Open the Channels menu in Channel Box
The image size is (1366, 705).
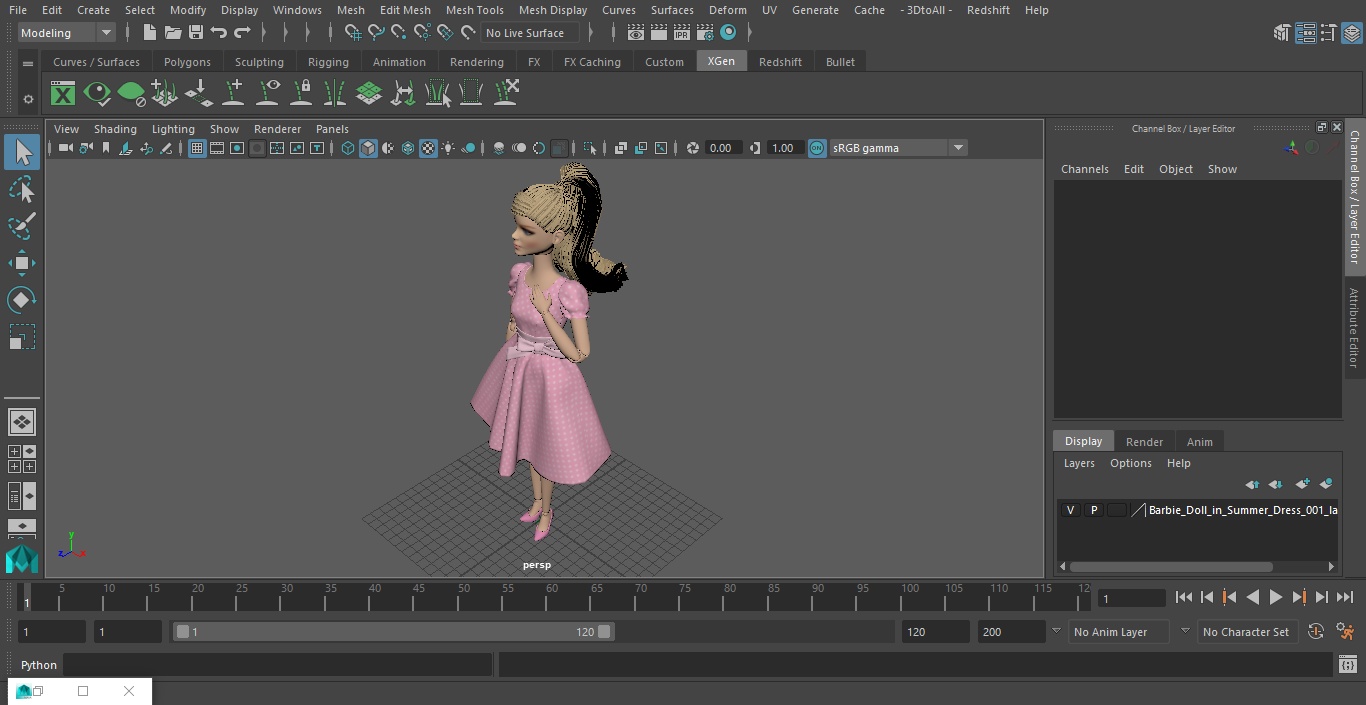click(1084, 169)
